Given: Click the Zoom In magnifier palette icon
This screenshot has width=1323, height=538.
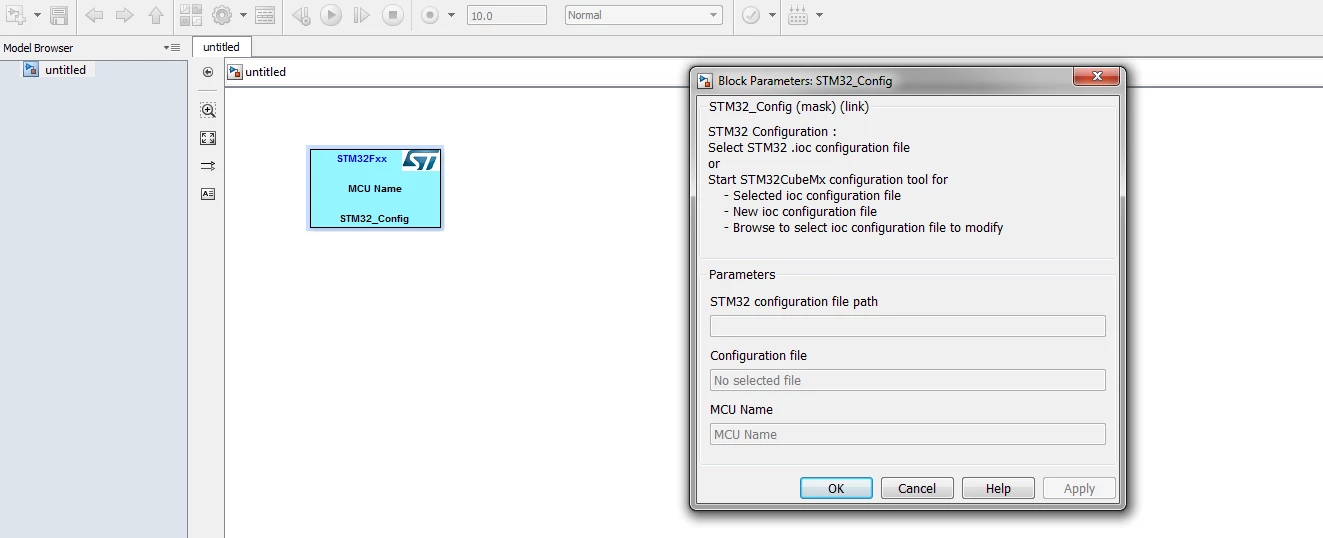Looking at the screenshot, I should [x=208, y=110].
